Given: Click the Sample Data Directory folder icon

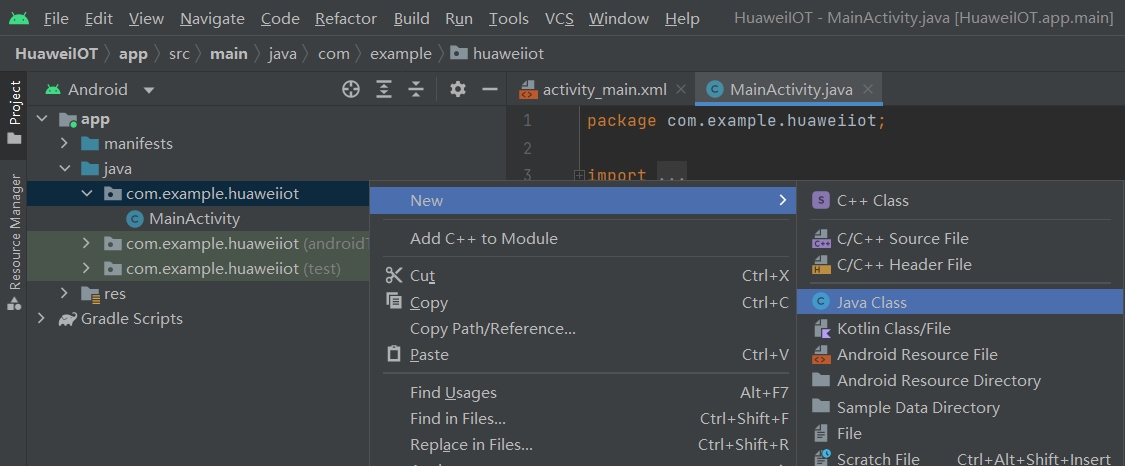Looking at the screenshot, I should tap(821, 406).
